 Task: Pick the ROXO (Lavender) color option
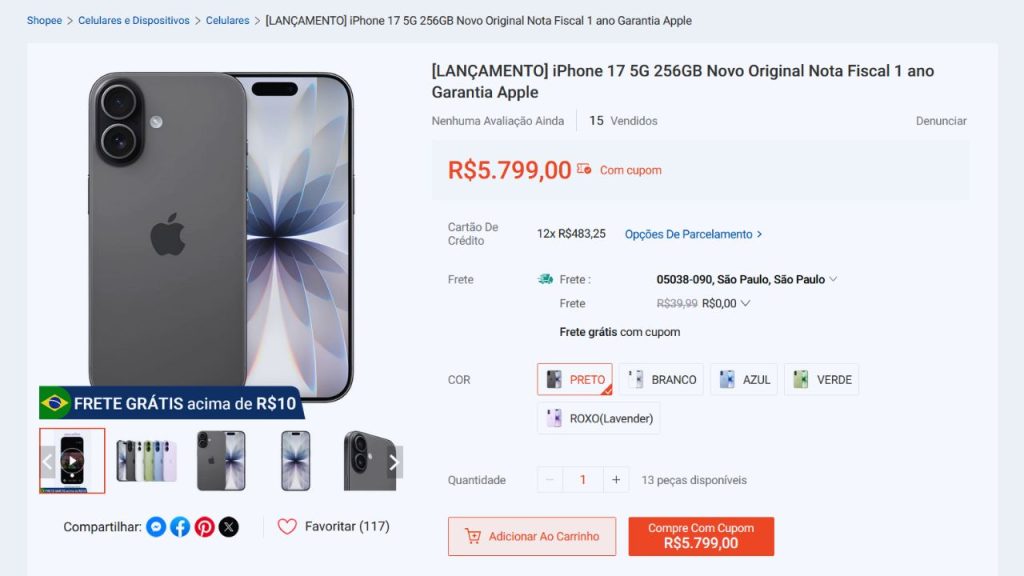tap(598, 418)
